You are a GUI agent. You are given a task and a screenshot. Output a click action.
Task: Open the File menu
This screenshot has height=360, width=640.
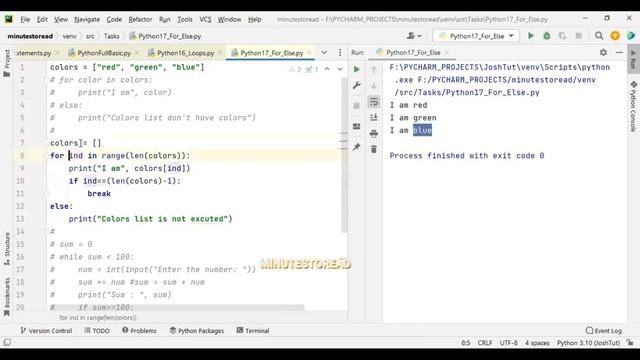(25, 19)
